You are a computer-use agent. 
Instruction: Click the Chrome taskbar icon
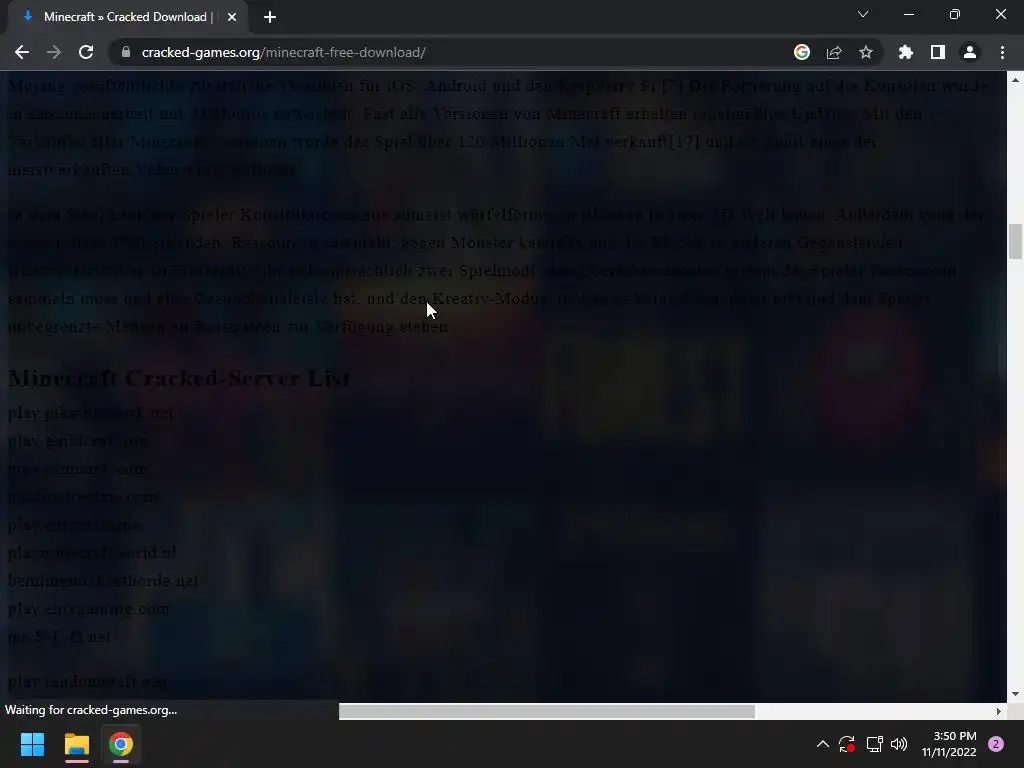pyautogui.click(x=121, y=744)
